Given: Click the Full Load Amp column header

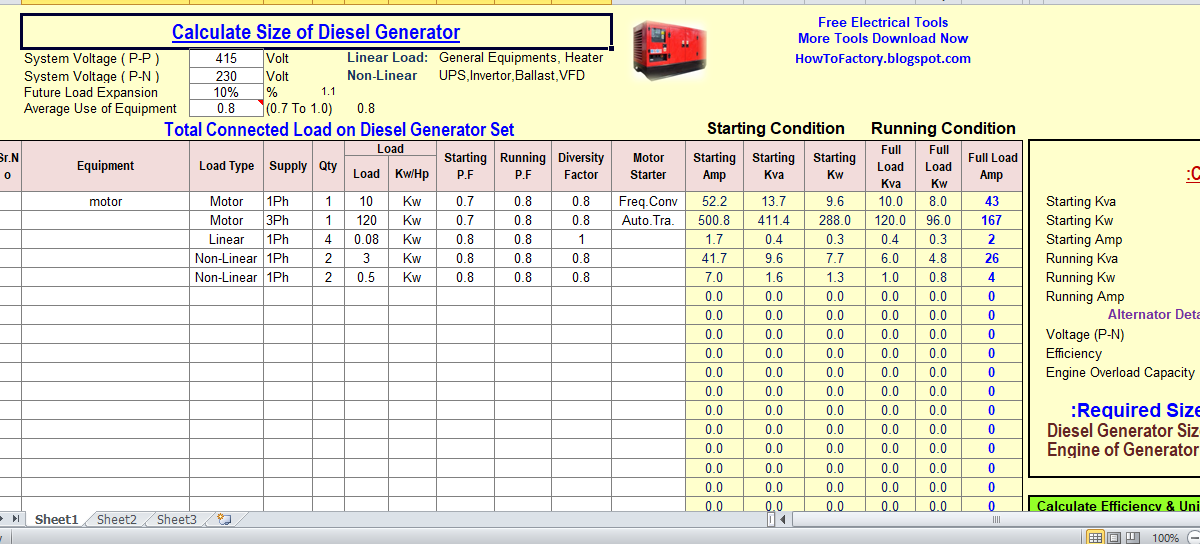Looking at the screenshot, I should click(x=992, y=166).
